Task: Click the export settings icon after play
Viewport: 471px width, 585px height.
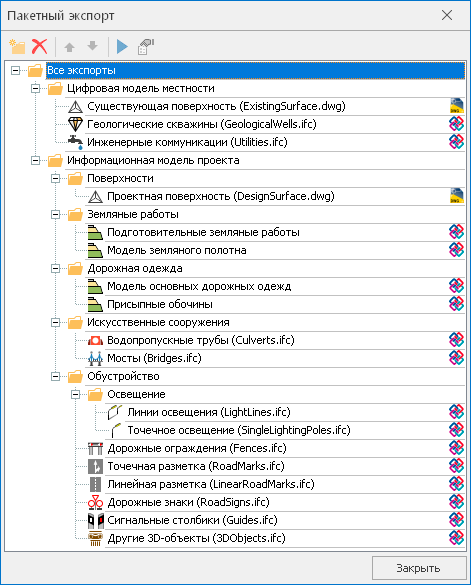Action: click(x=146, y=47)
